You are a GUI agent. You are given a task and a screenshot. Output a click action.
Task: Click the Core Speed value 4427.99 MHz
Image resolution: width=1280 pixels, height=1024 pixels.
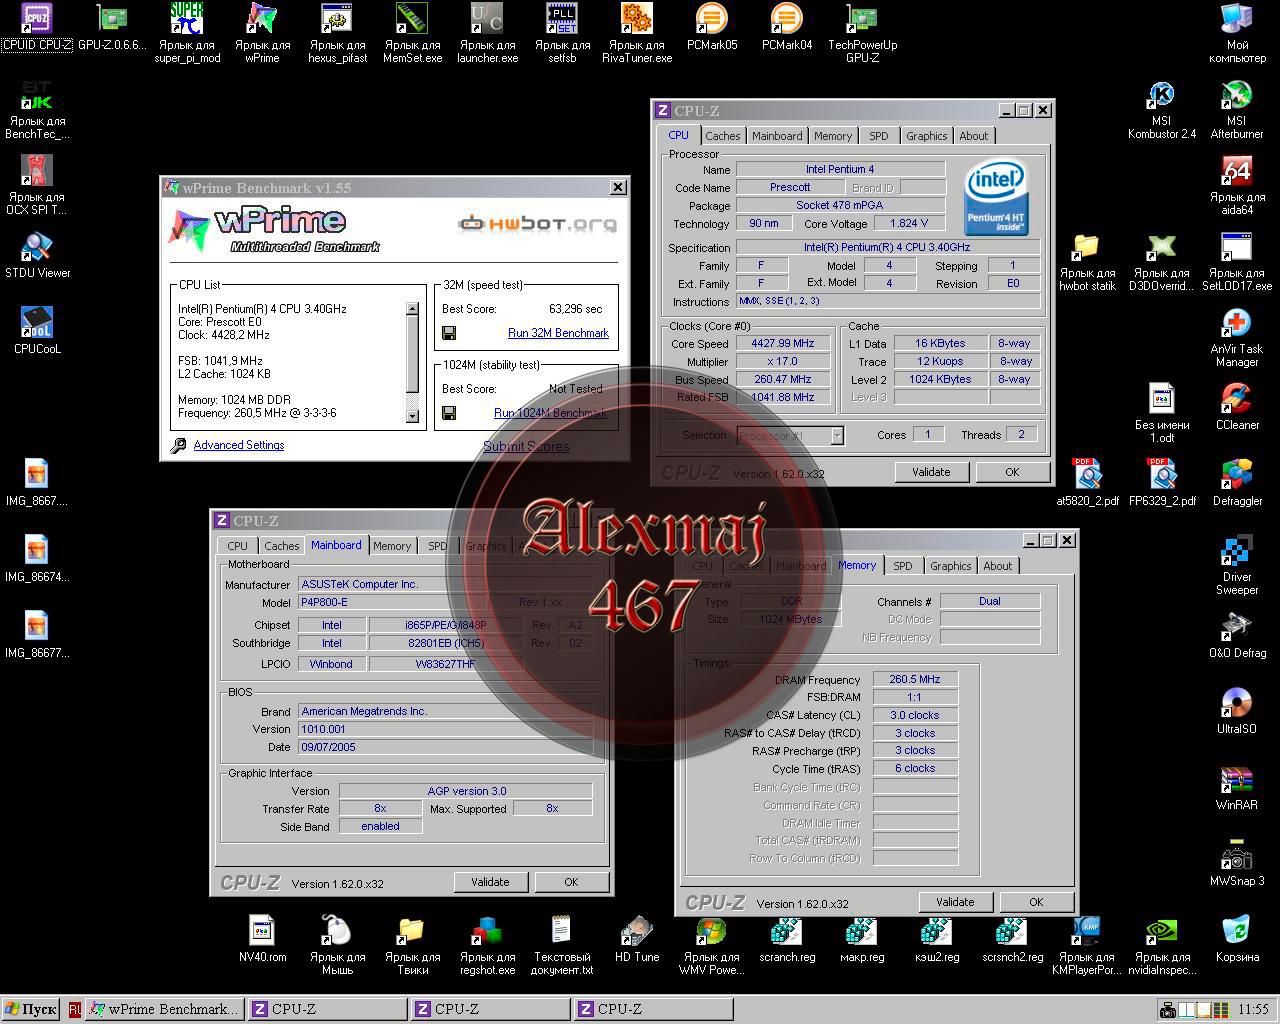783,343
